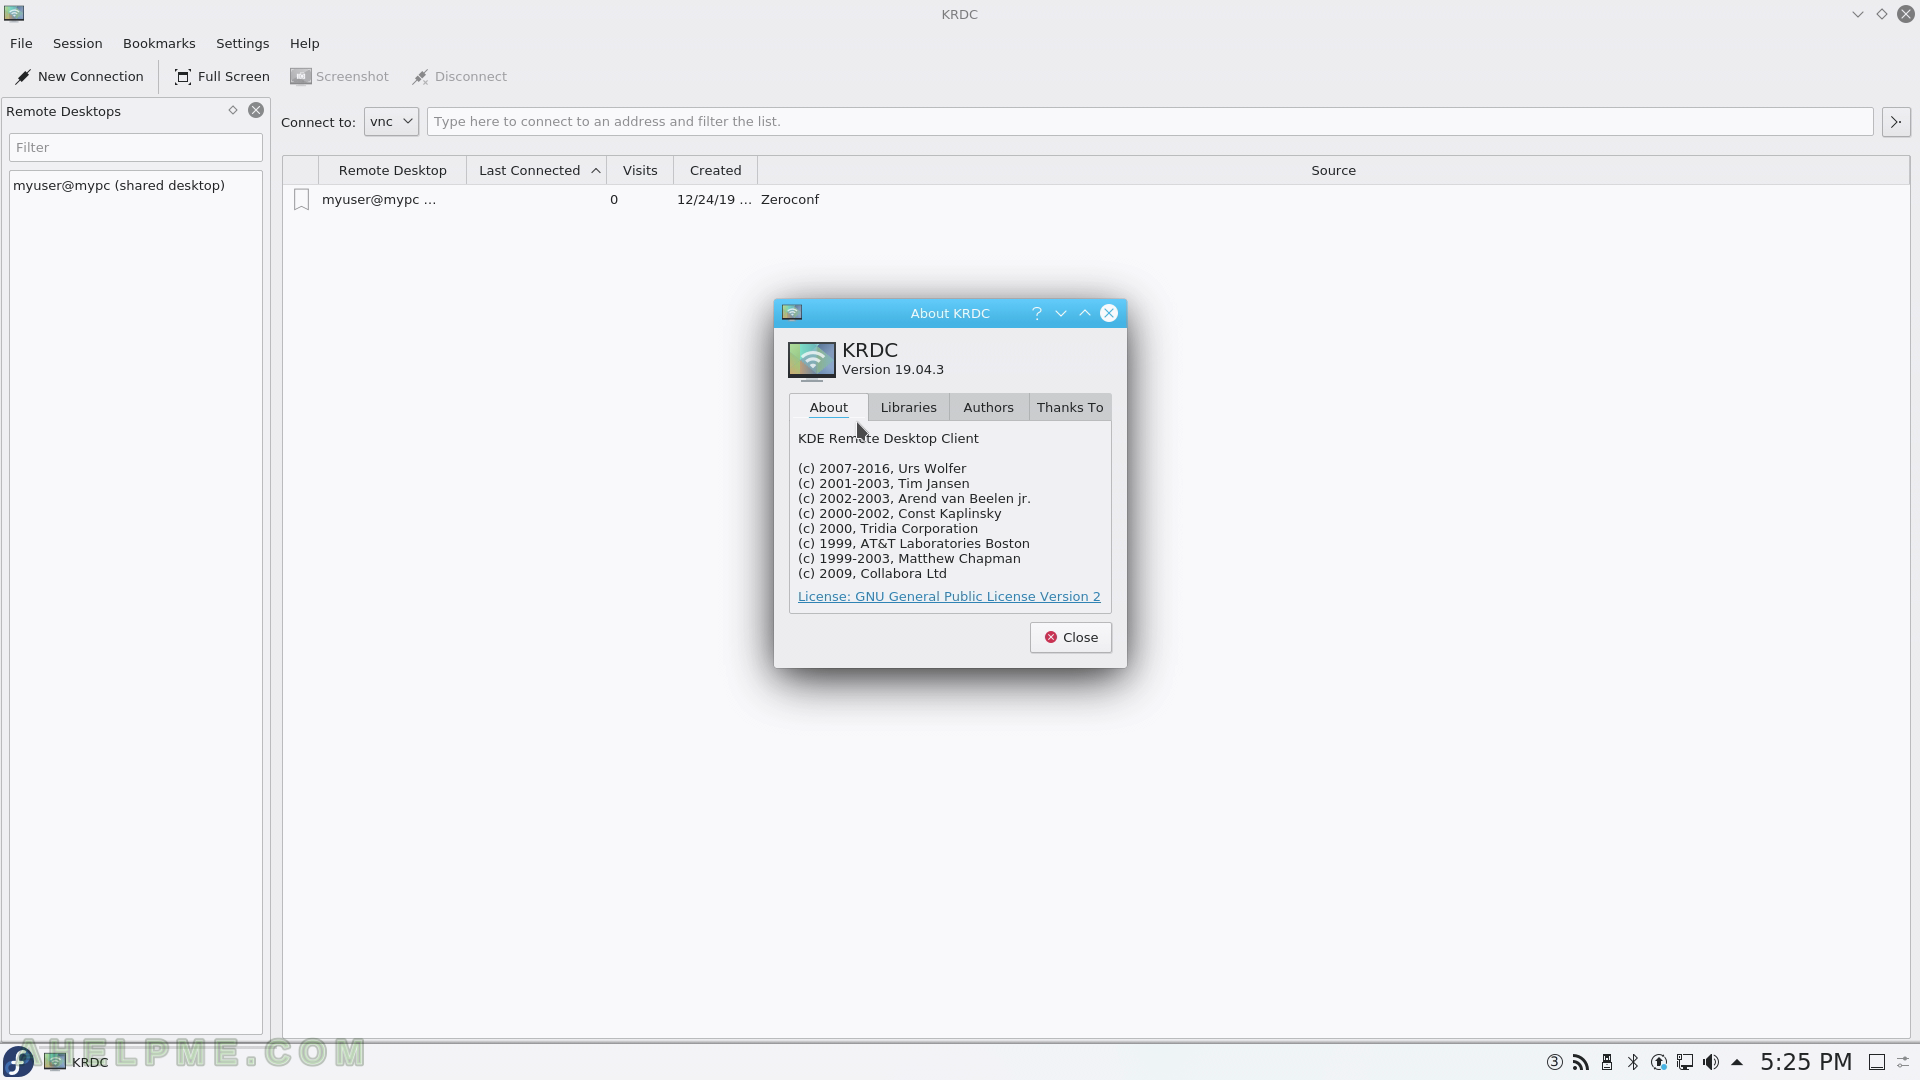This screenshot has width=1920, height=1080.
Task: Sort by Last Connected column header
Action: (x=536, y=171)
